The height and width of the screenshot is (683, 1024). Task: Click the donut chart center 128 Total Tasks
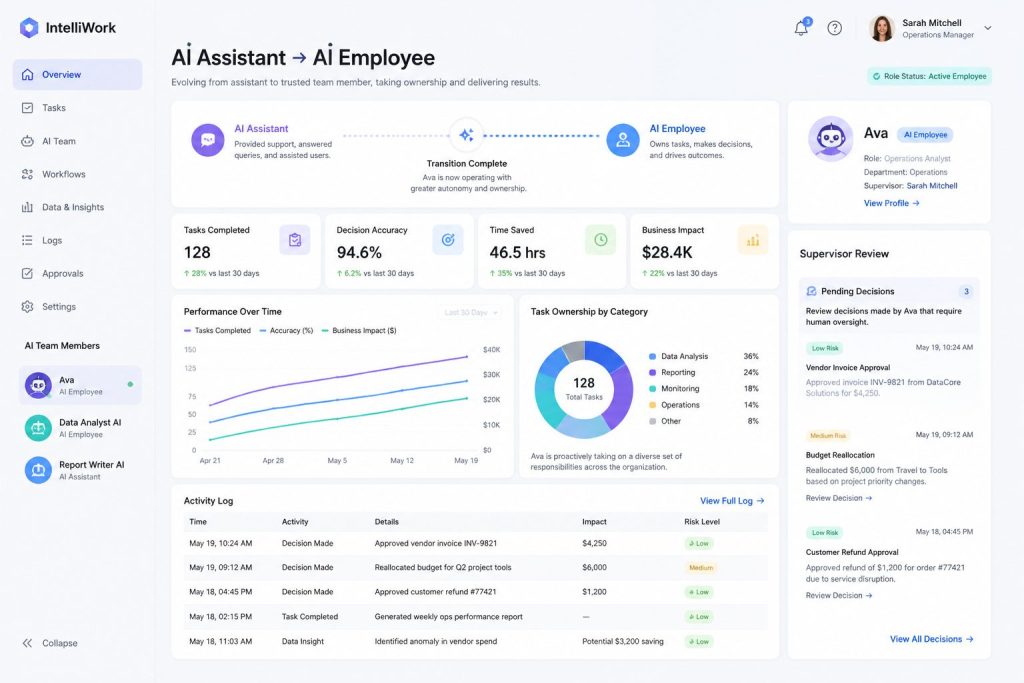584,389
